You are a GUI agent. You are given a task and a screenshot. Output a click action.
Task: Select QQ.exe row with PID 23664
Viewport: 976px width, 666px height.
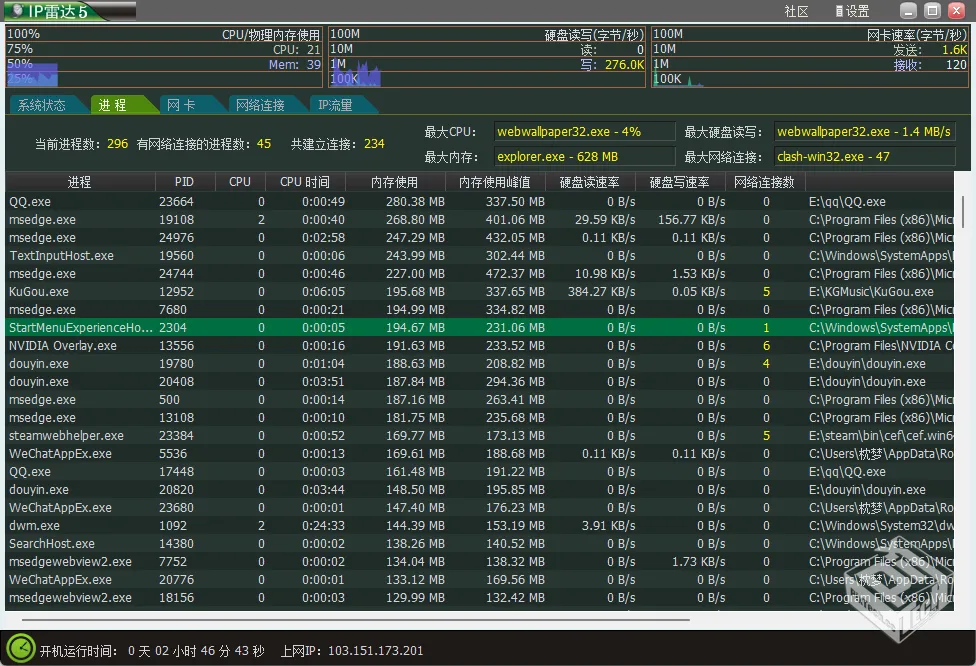[479, 202]
